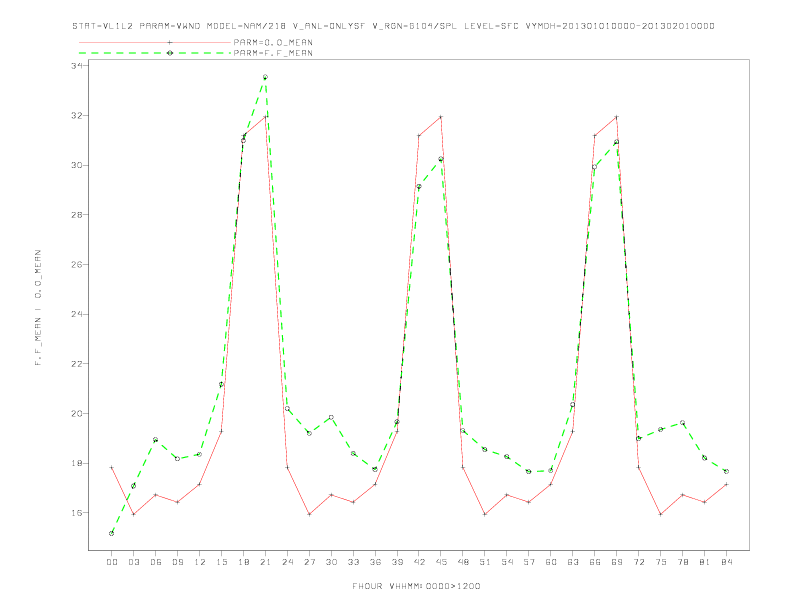Click y-axis tick label 20

77,414
